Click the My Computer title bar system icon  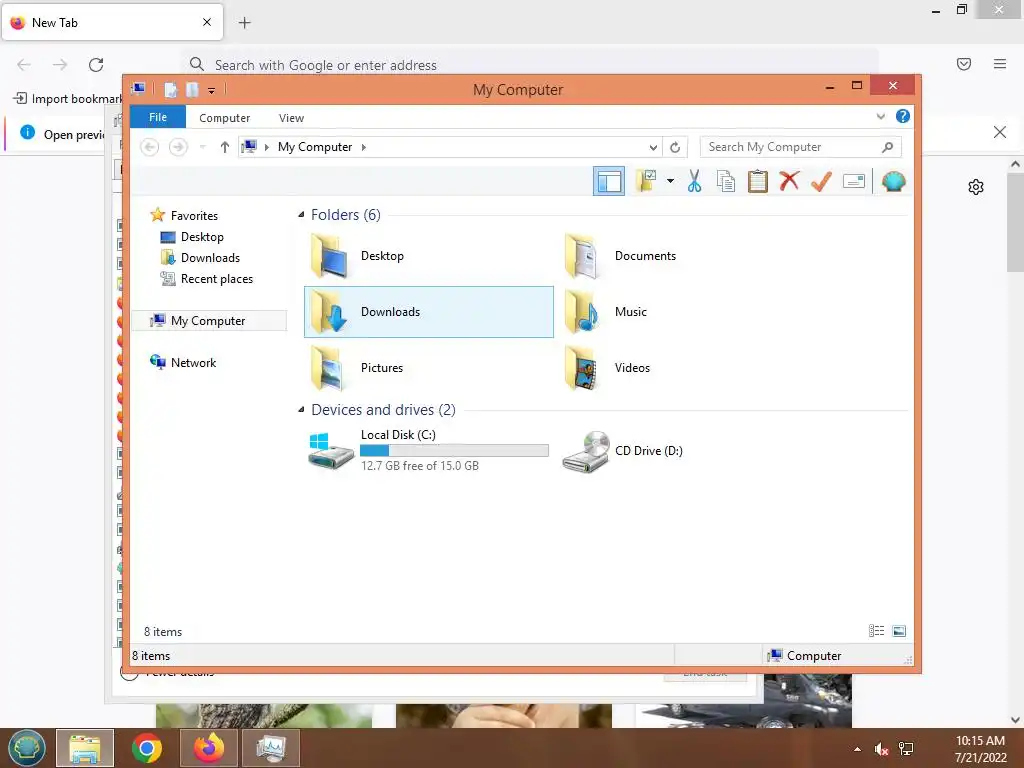coord(138,88)
